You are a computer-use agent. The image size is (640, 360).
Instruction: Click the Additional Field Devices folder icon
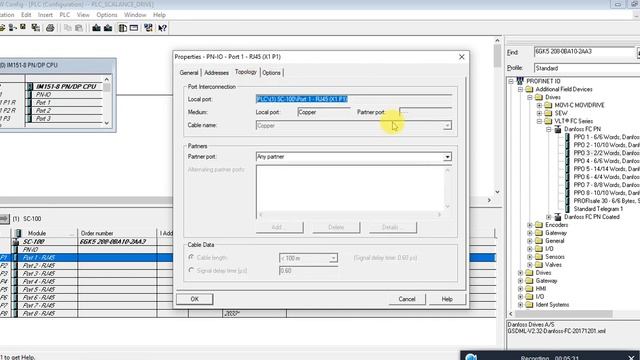(529, 89)
